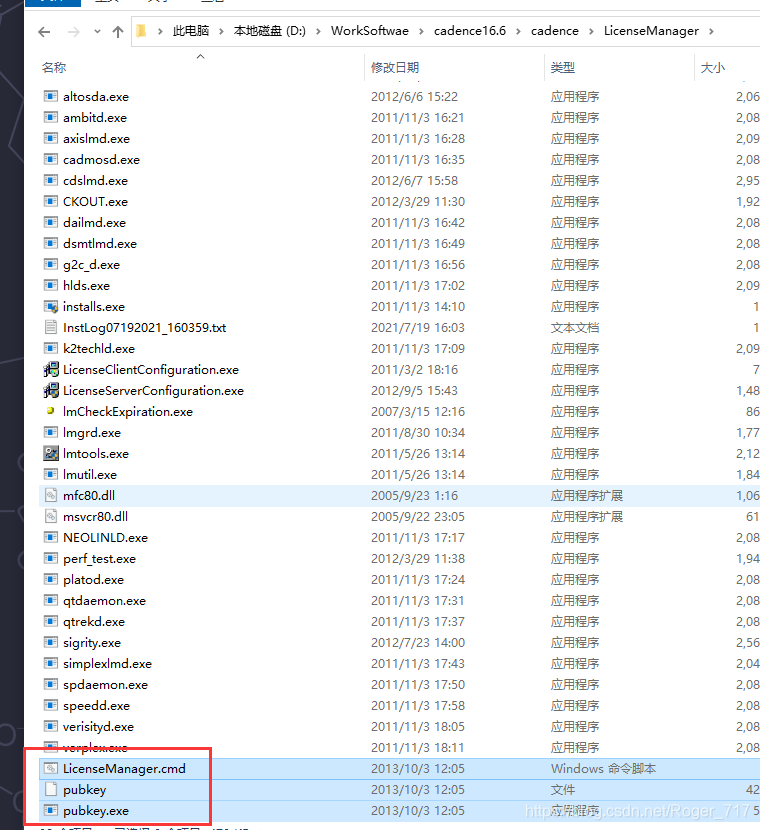The image size is (760, 830).
Task: Click the Forward navigation arrow
Action: [x=72, y=32]
